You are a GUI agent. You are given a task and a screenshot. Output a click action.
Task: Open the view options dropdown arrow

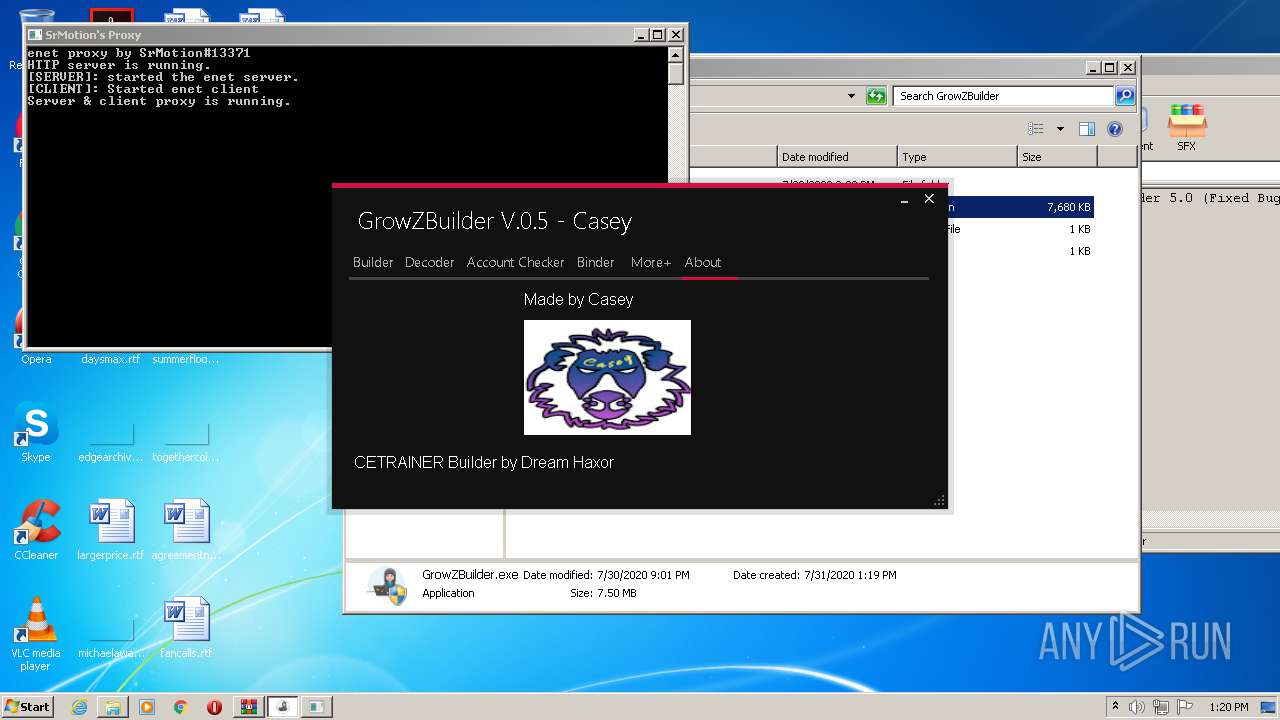1060,129
